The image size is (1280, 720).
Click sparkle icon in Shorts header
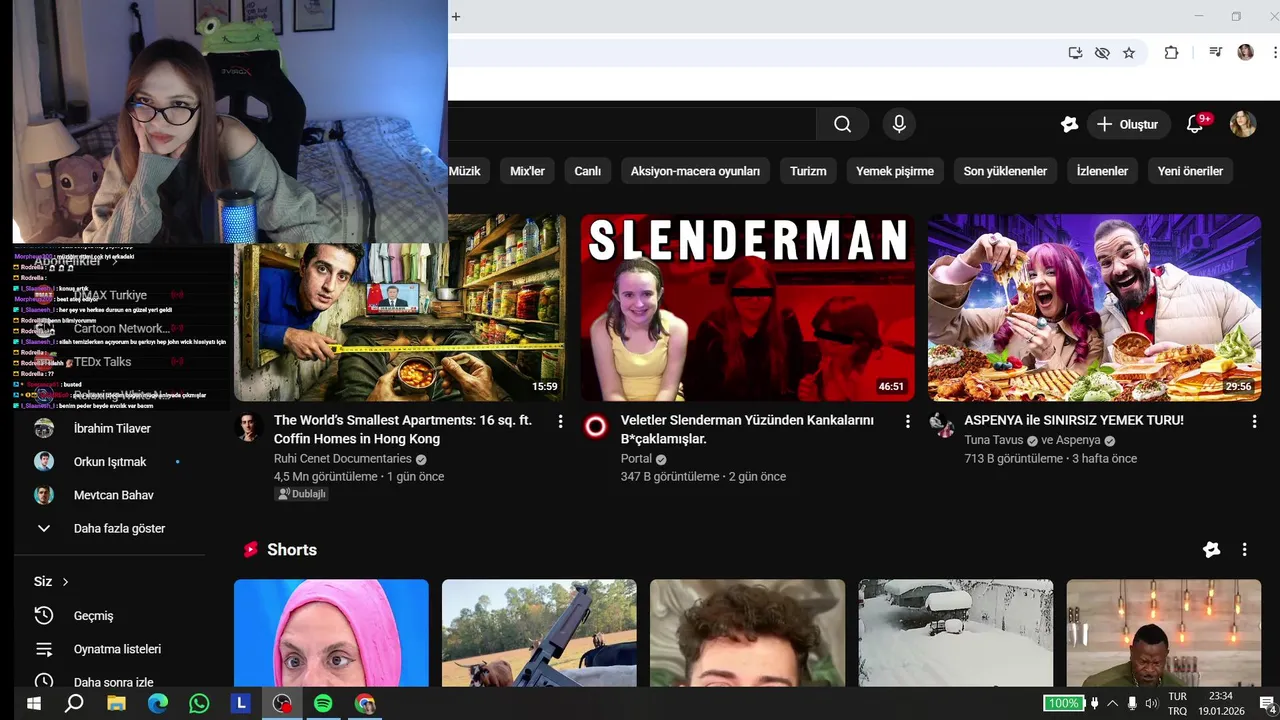1211,550
